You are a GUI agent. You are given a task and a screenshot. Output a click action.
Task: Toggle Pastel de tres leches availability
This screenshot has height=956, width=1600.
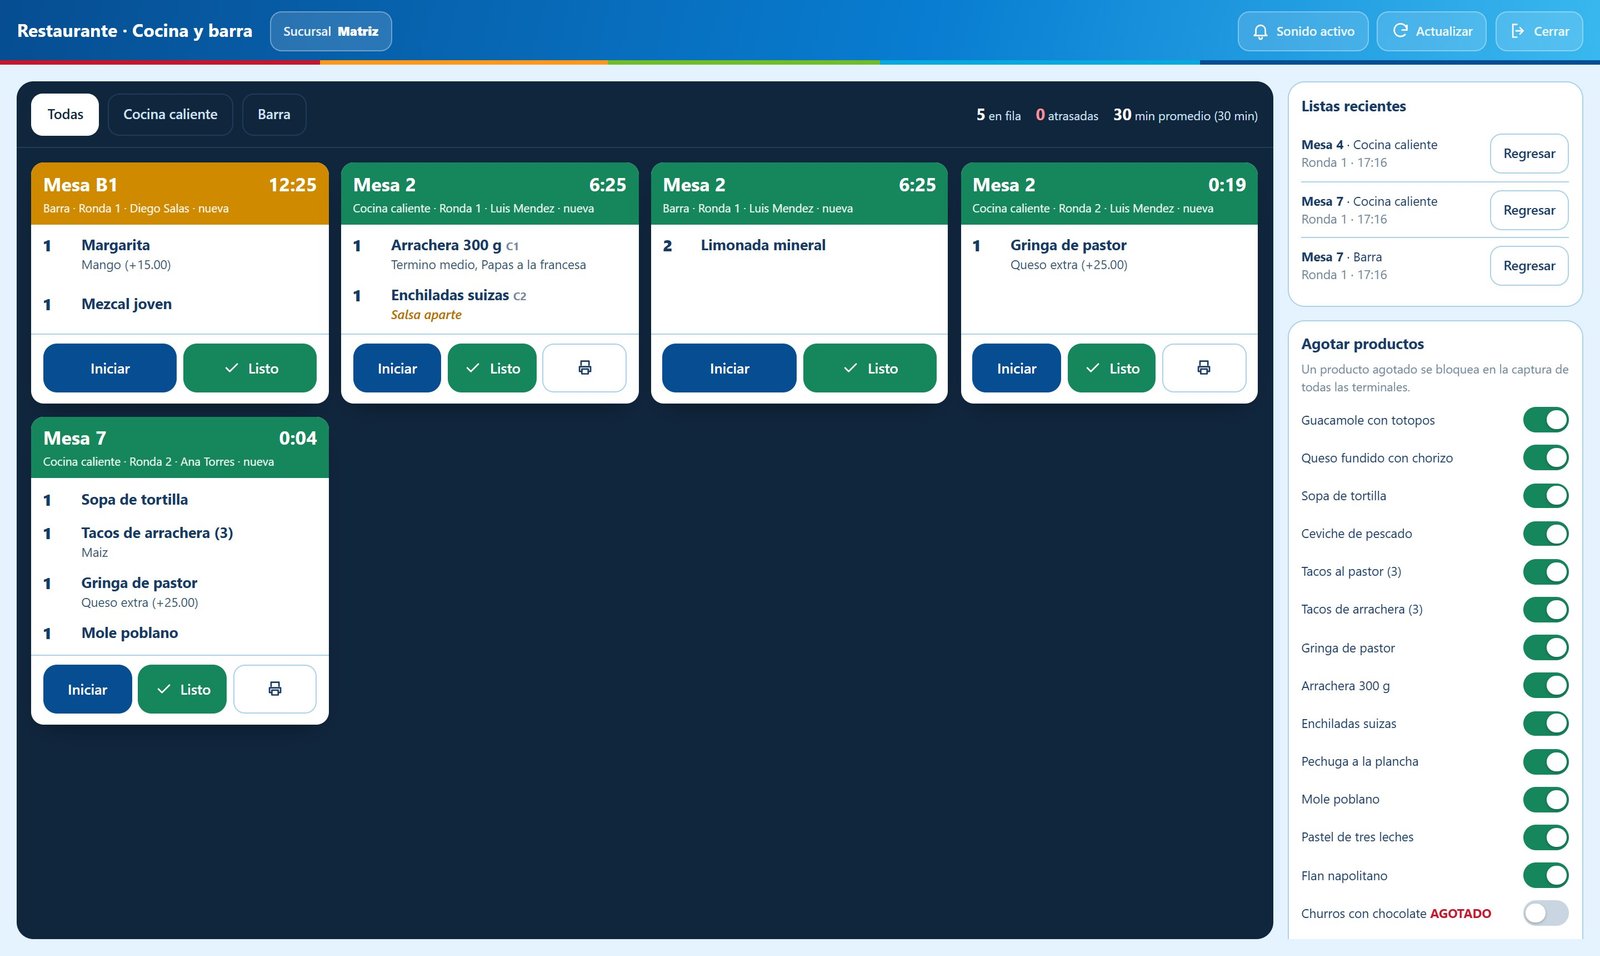[x=1546, y=837]
